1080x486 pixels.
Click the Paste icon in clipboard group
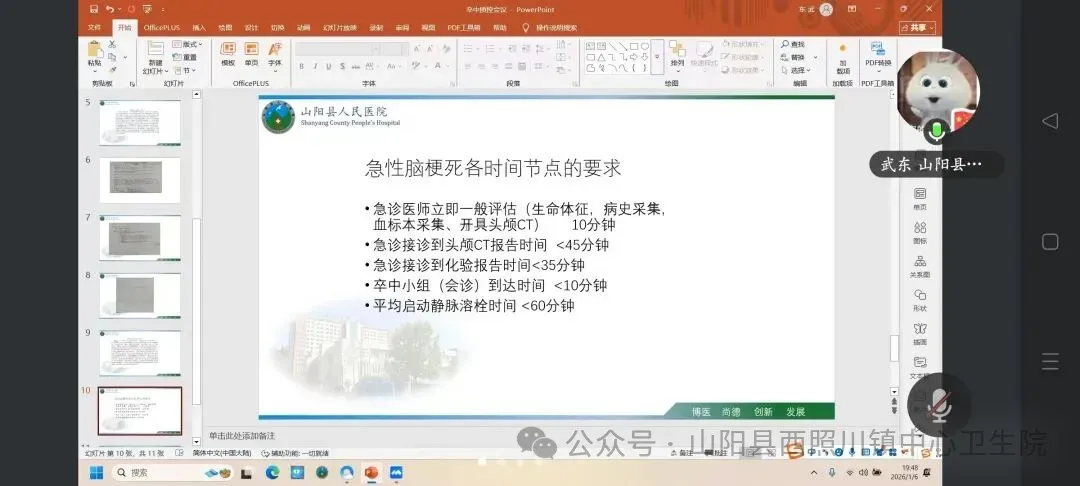click(x=94, y=50)
